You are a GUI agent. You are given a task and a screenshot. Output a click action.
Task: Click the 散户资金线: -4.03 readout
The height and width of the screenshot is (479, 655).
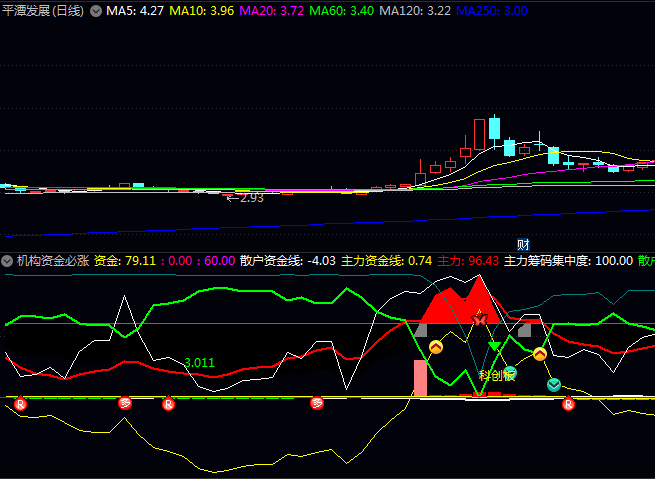click(x=288, y=261)
